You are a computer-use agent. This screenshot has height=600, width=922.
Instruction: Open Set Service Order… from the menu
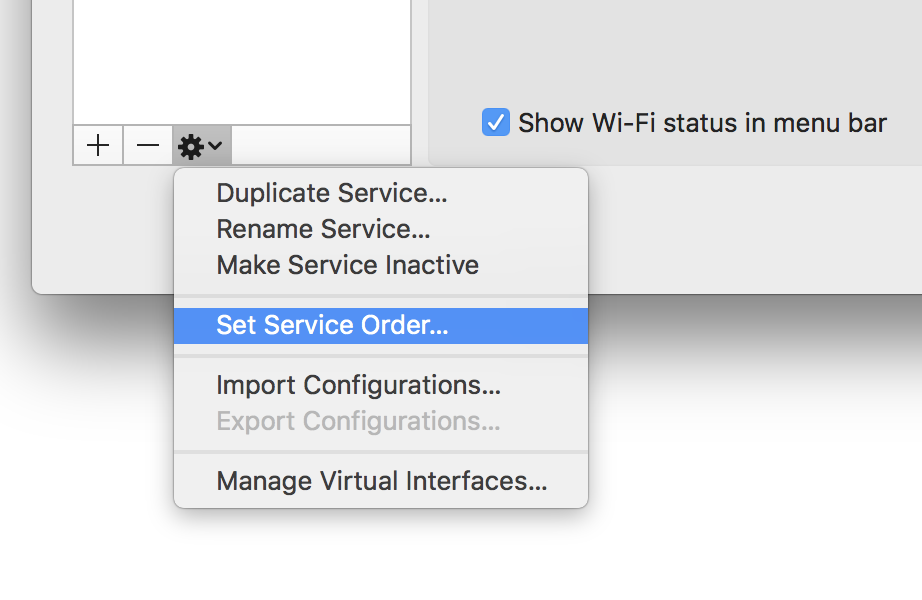coord(332,325)
